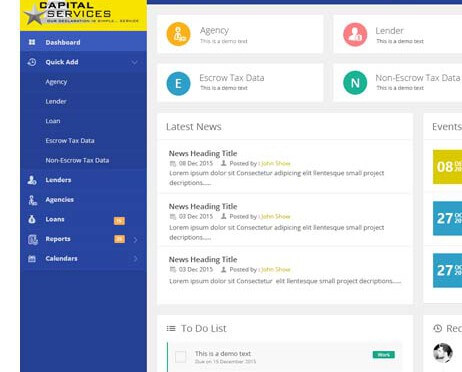This screenshot has height=372, width=462.
Task: Click the Lenders sidebar icon
Action: click(x=32, y=180)
